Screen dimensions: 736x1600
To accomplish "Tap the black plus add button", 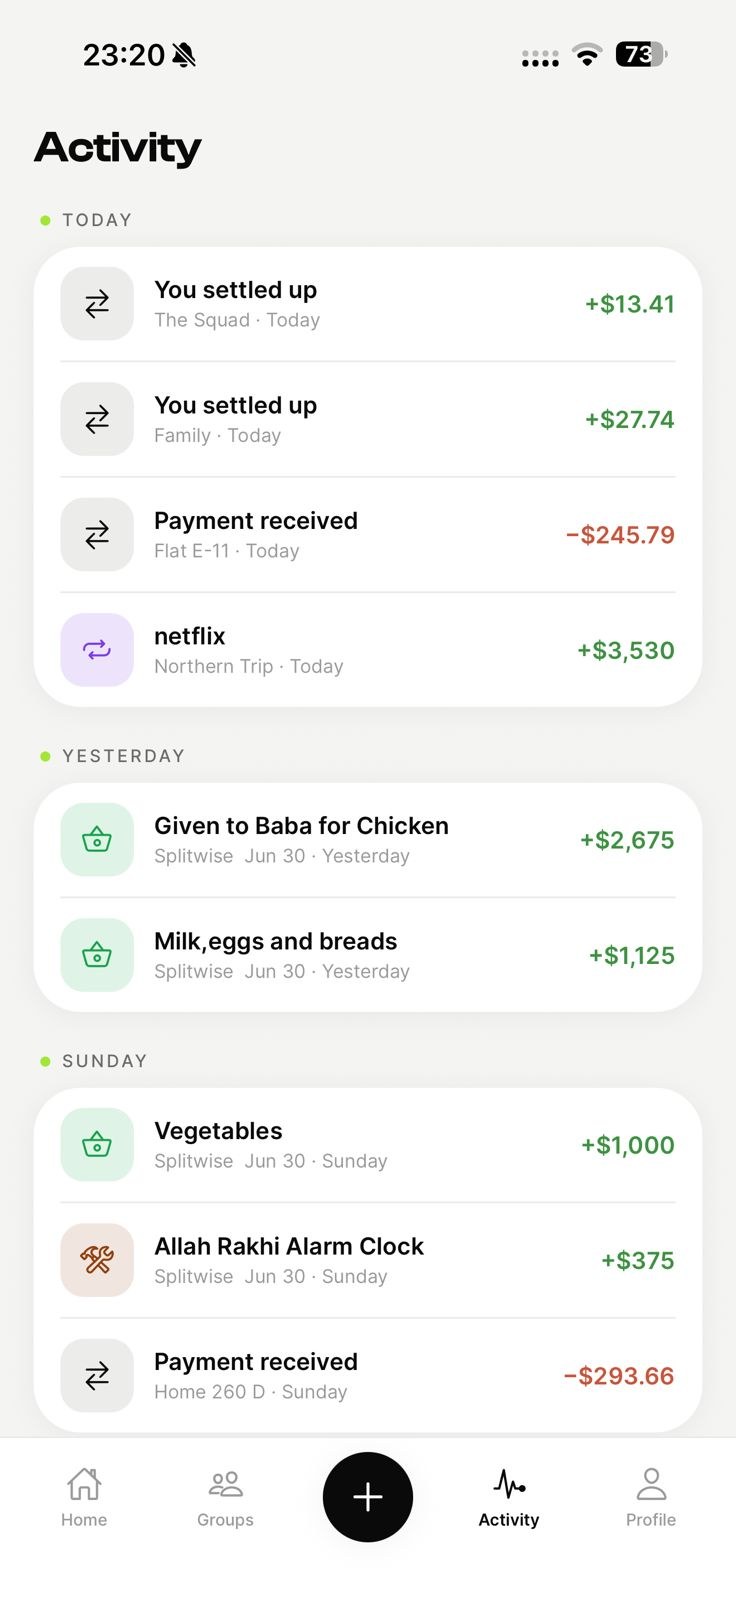I will click(368, 1497).
